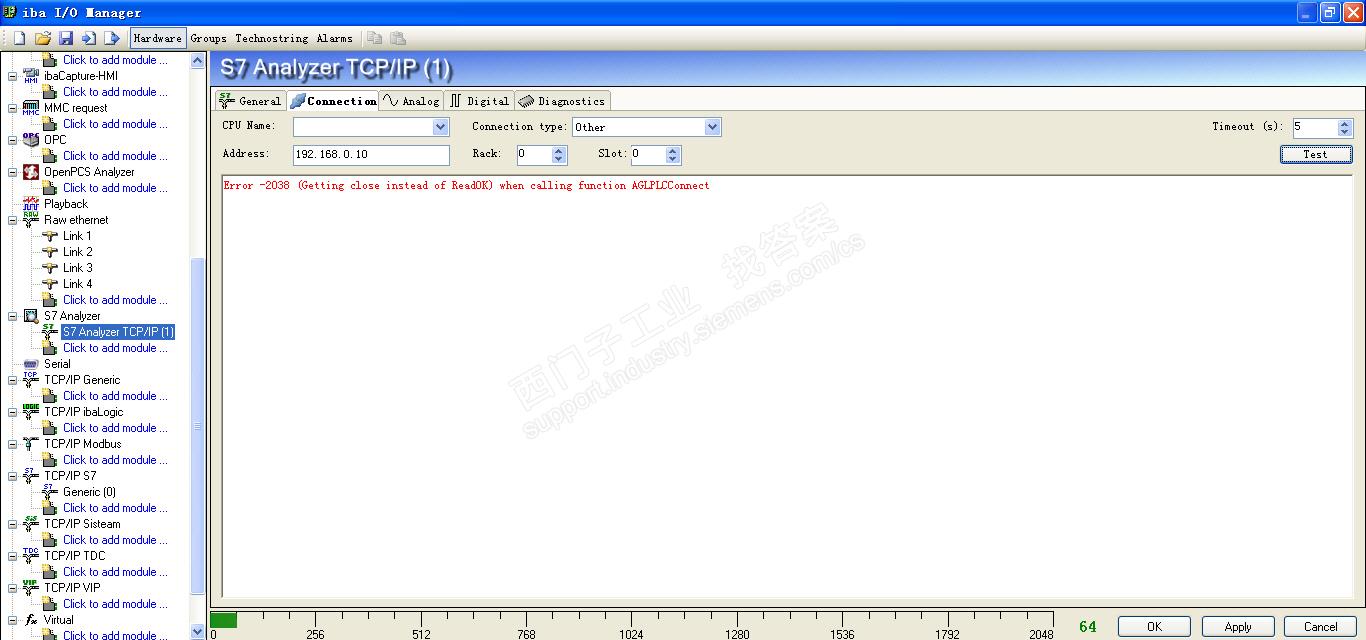Click the TCP/IP Sisteam node icon
Image resolution: width=1366 pixels, height=640 pixels.
coord(31,524)
